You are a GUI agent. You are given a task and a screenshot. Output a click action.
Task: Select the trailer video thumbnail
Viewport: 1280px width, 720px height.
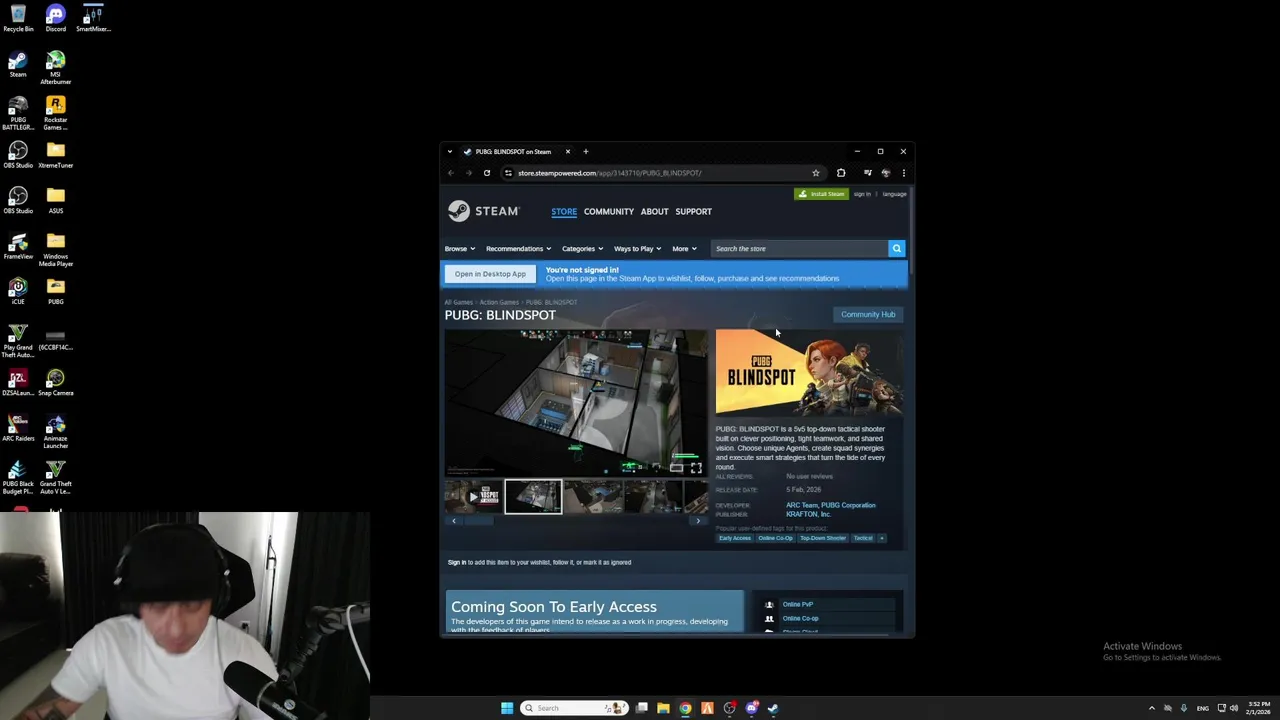[x=472, y=496]
